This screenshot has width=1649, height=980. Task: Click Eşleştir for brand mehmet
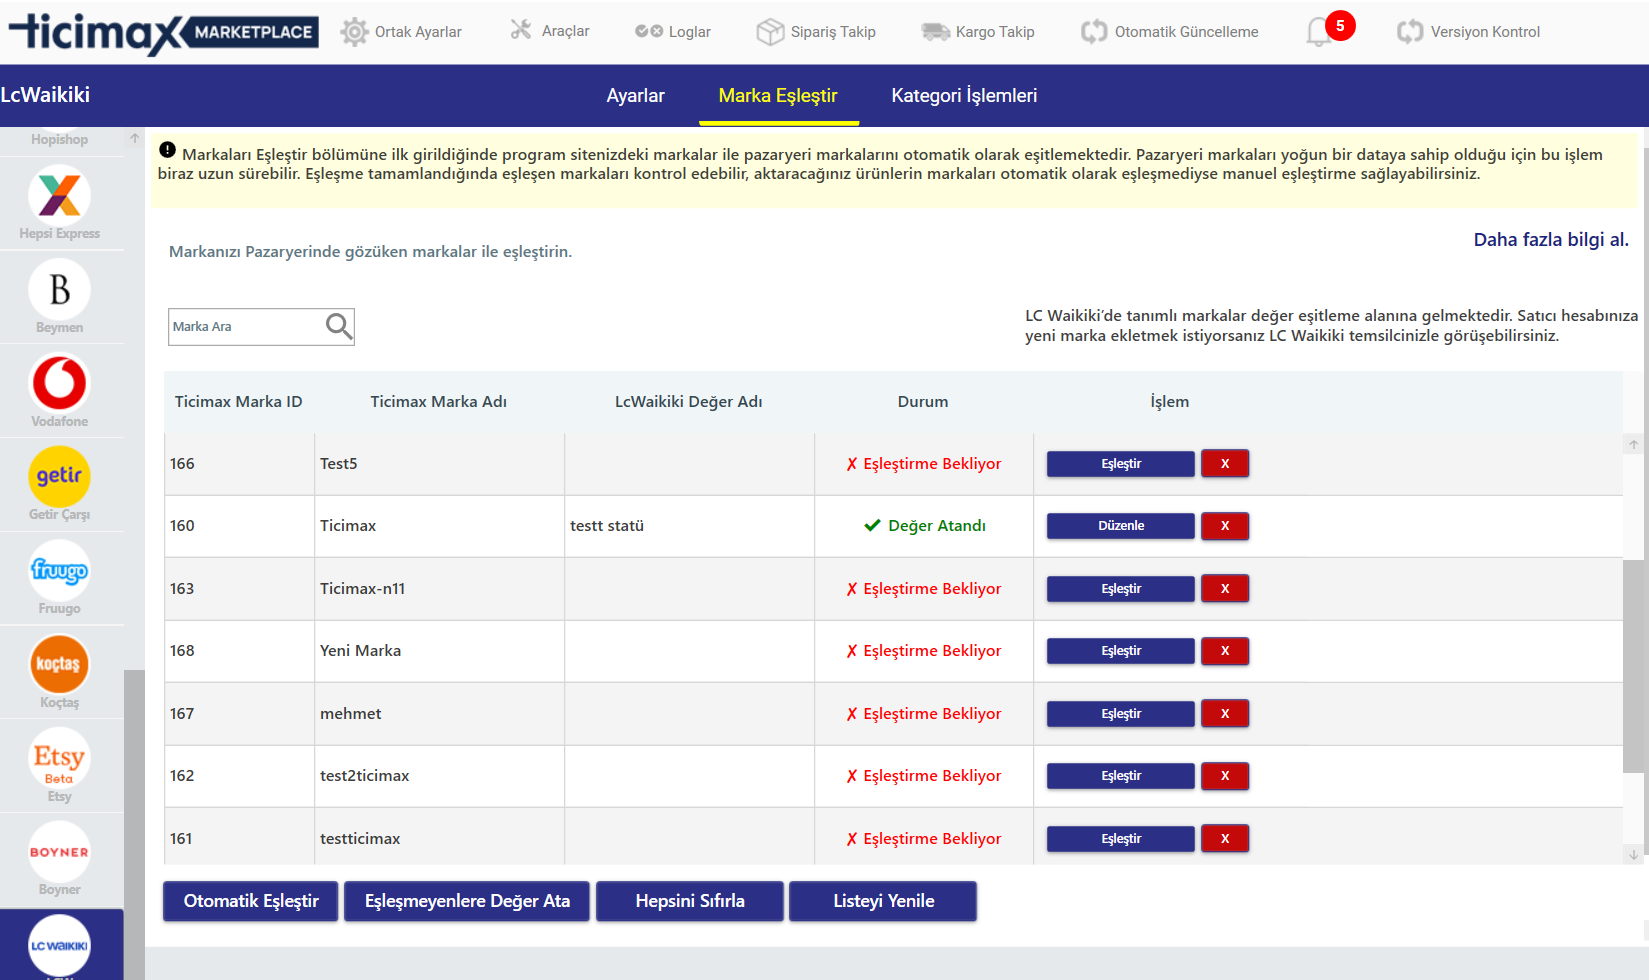pos(1121,714)
